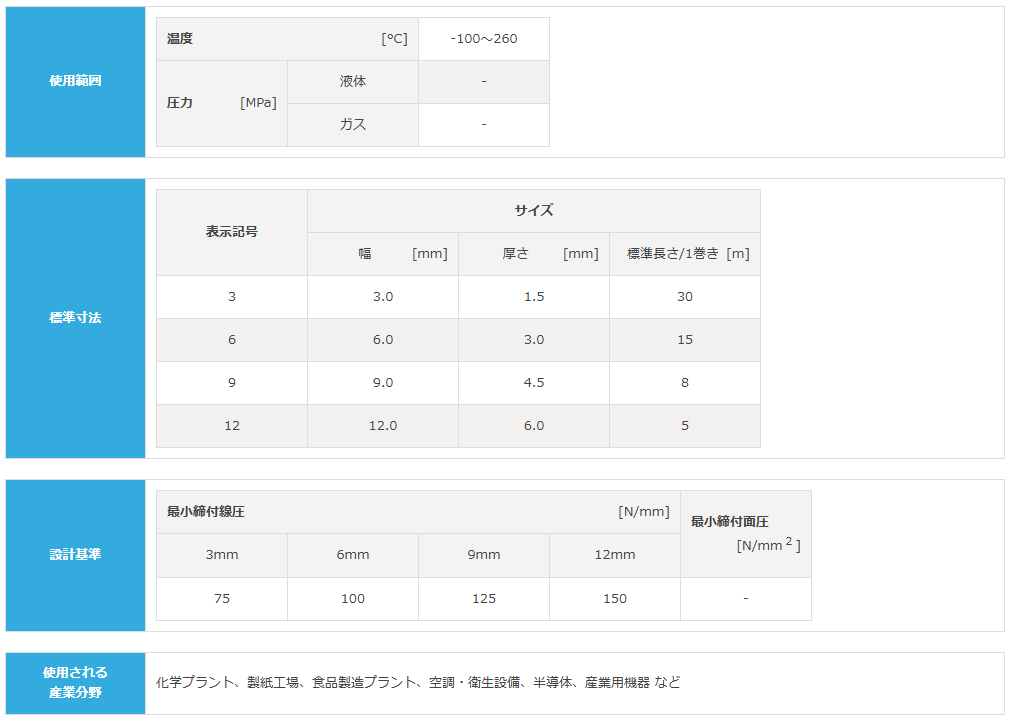This screenshot has width=1016, height=722.
Task: Click the 圧力 label cell
Action: (x=221, y=103)
